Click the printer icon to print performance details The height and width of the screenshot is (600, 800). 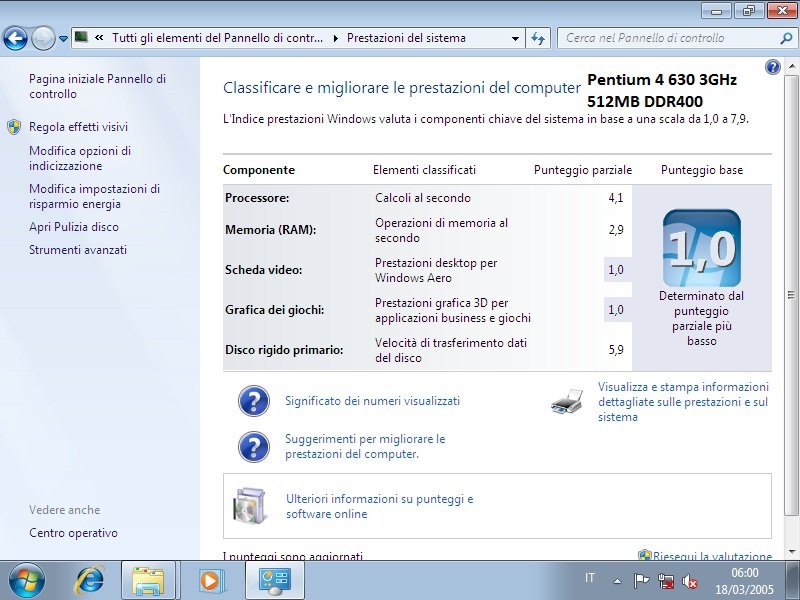tap(566, 400)
